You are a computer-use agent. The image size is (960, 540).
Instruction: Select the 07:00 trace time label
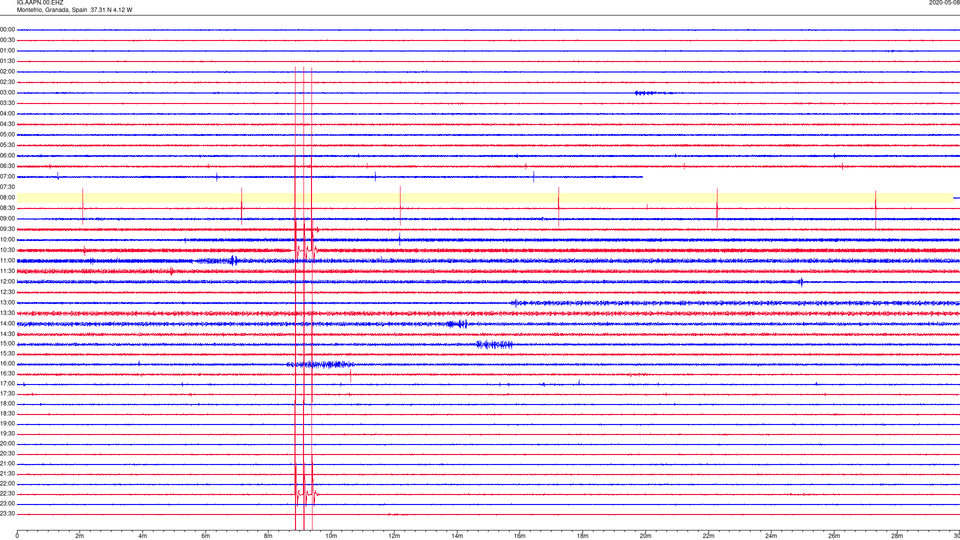coord(7,176)
